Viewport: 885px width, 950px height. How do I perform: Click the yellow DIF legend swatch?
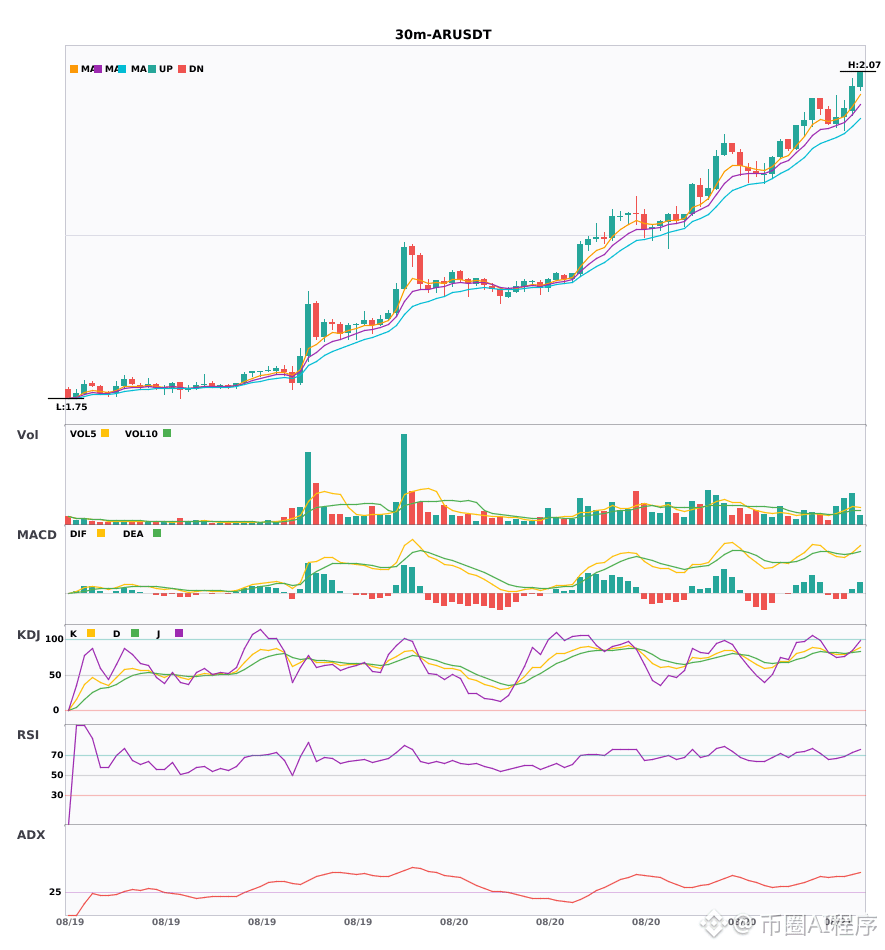click(101, 533)
